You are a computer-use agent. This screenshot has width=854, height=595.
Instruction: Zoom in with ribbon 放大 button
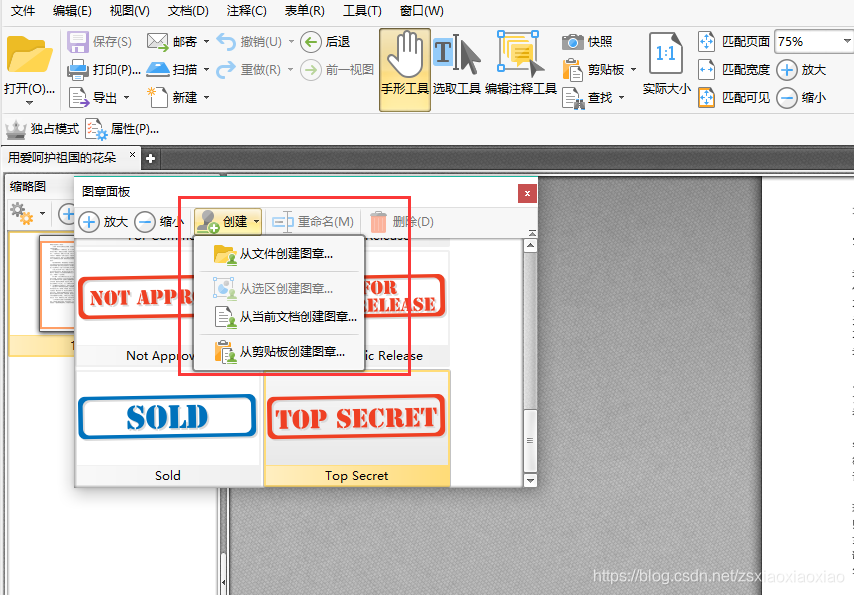pos(801,70)
